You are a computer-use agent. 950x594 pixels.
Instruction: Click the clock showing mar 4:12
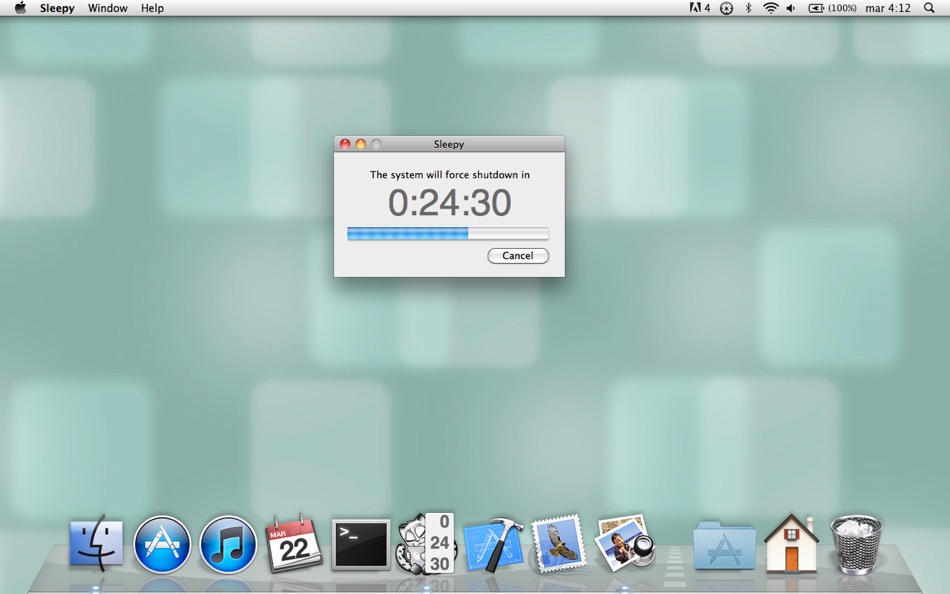tap(888, 8)
